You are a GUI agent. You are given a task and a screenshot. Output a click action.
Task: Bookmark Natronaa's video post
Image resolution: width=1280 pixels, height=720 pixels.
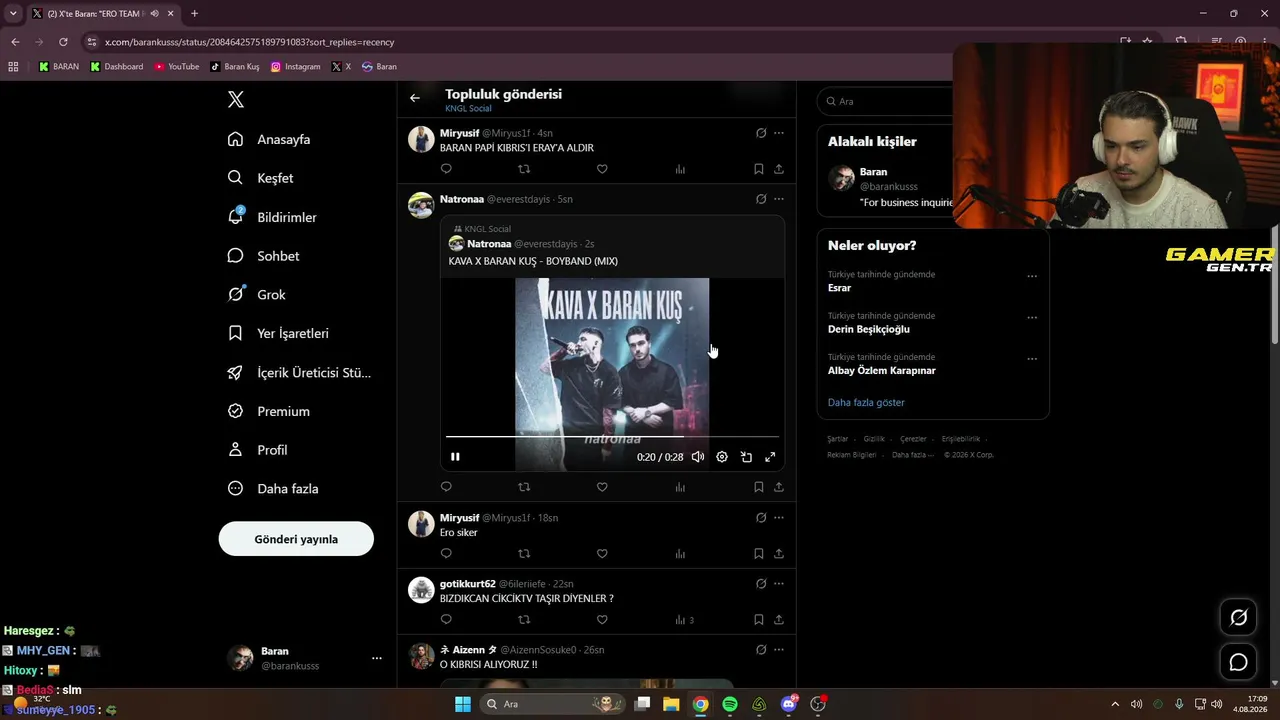click(759, 487)
